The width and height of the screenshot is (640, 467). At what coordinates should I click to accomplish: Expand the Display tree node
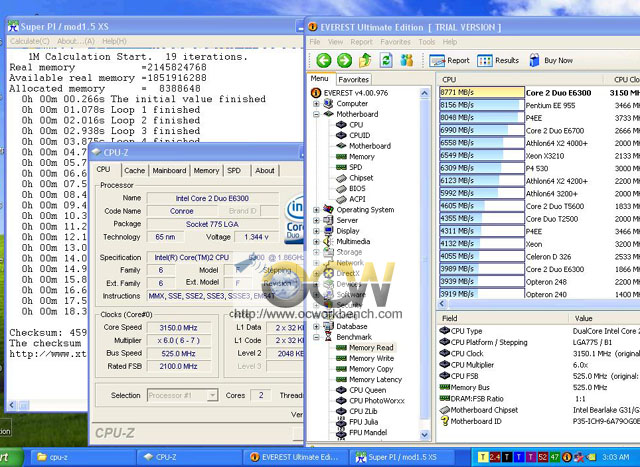pos(316,231)
